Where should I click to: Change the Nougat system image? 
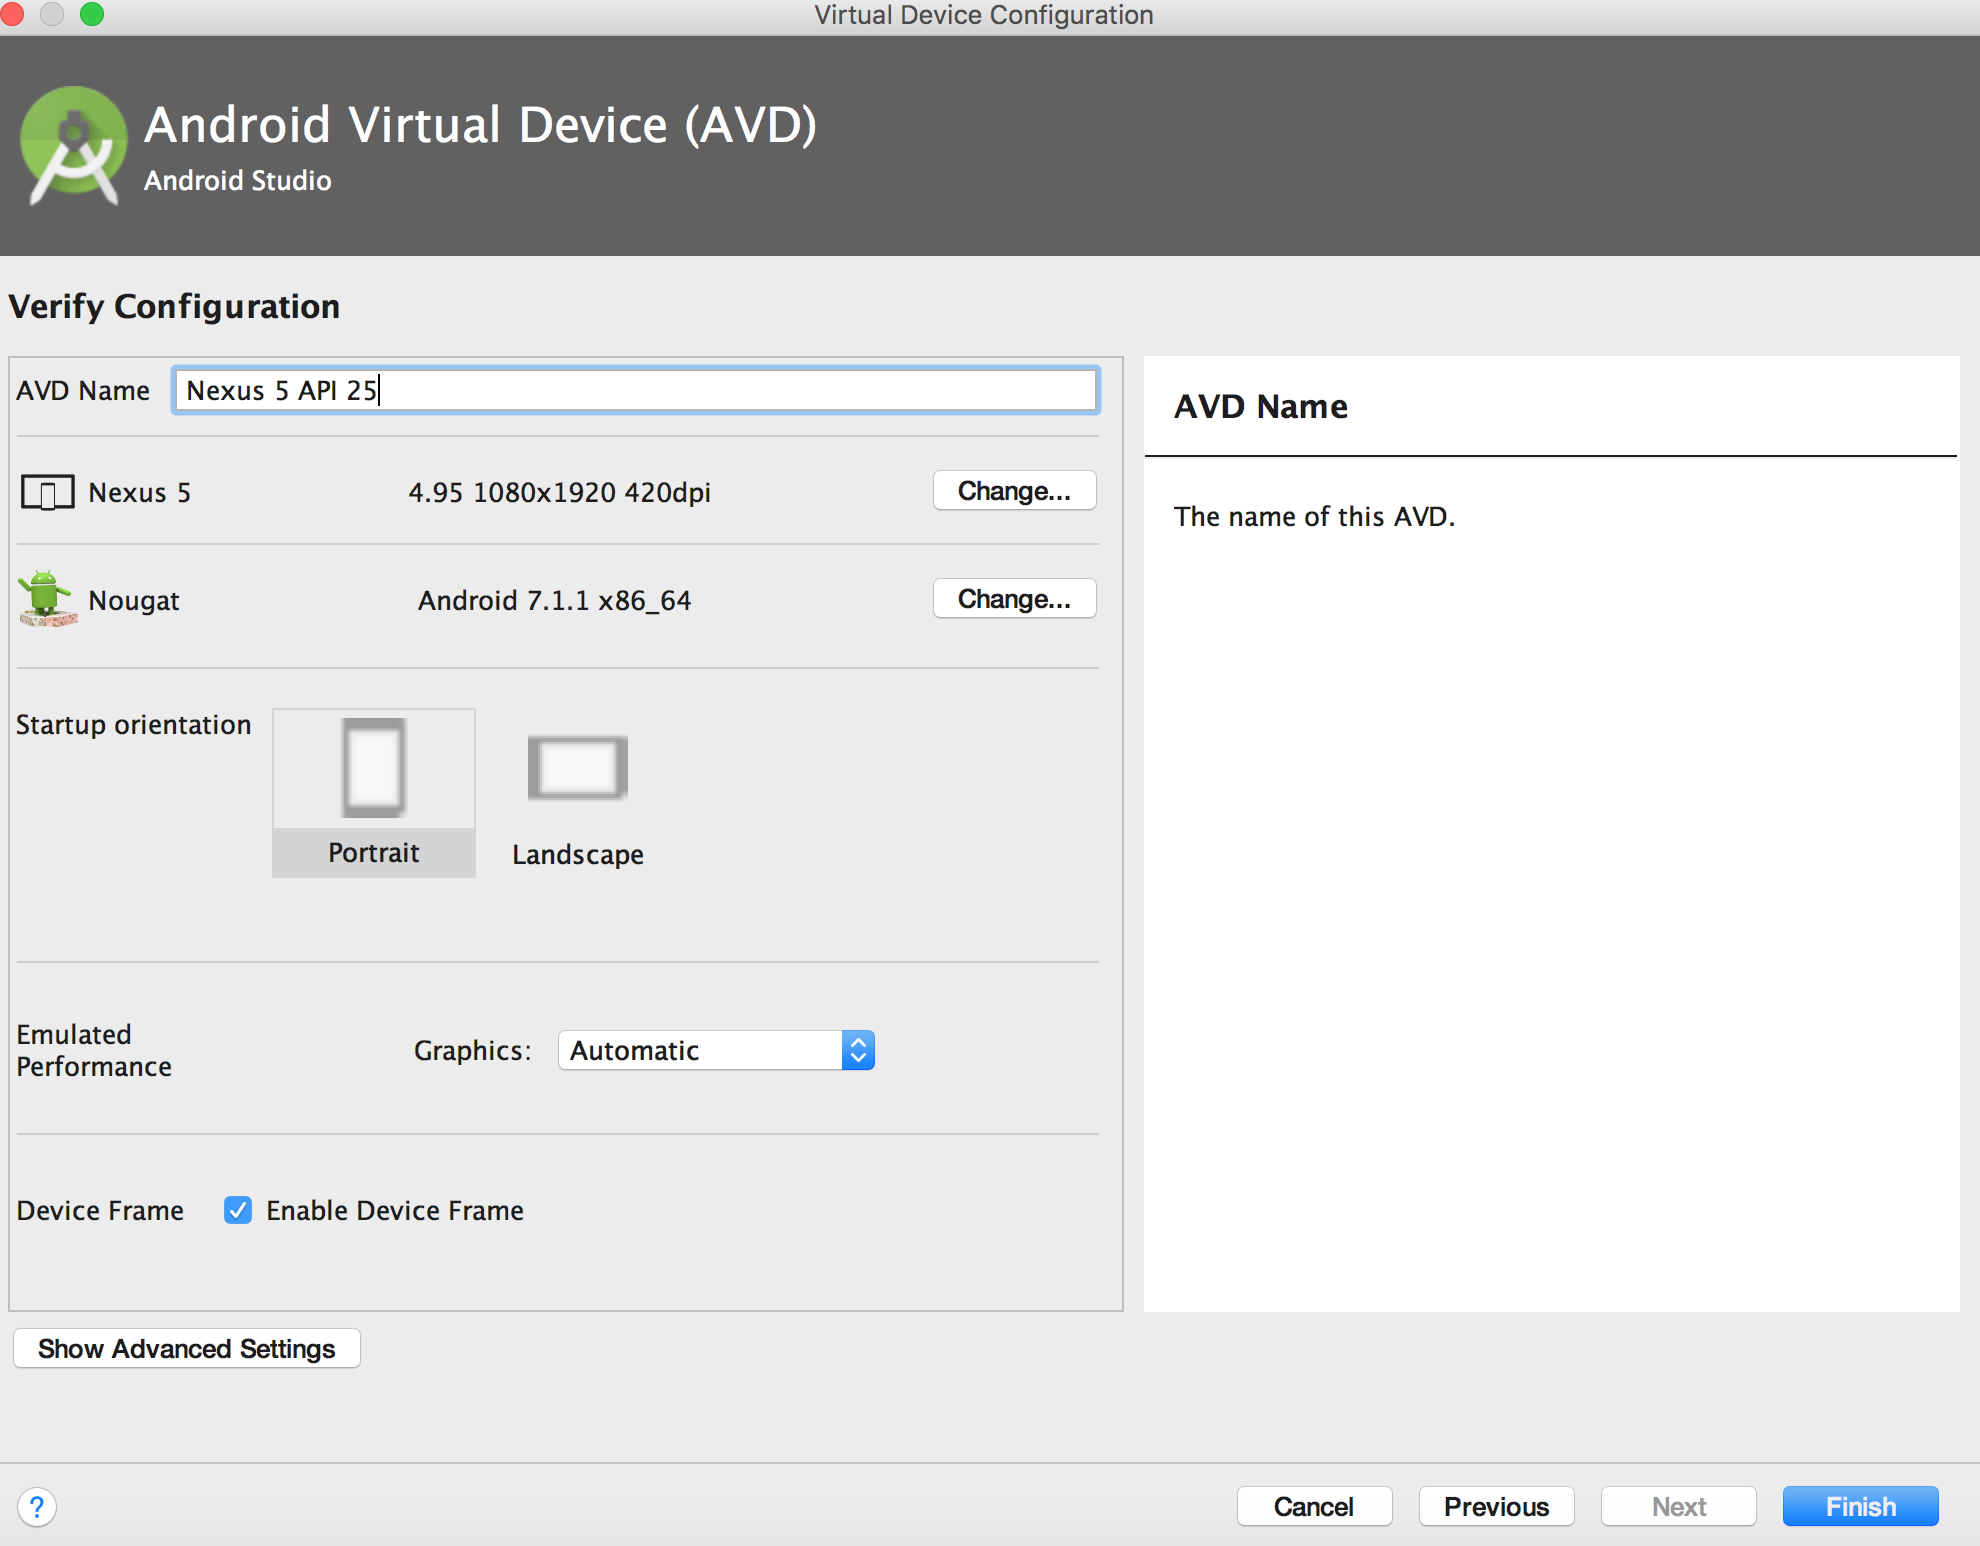pos(1014,599)
